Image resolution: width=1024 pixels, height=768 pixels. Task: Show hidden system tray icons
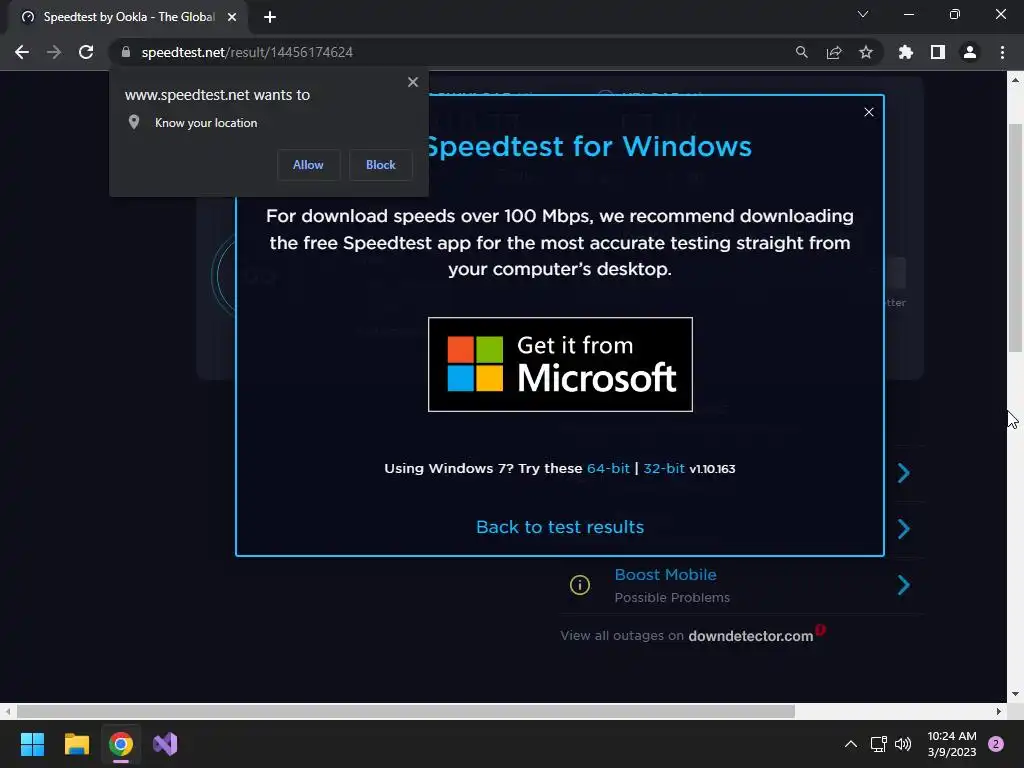(850, 744)
